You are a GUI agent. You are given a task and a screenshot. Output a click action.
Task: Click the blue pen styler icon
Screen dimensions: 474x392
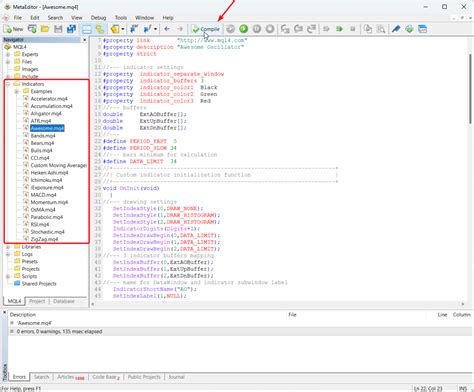pyautogui.click(x=396, y=29)
